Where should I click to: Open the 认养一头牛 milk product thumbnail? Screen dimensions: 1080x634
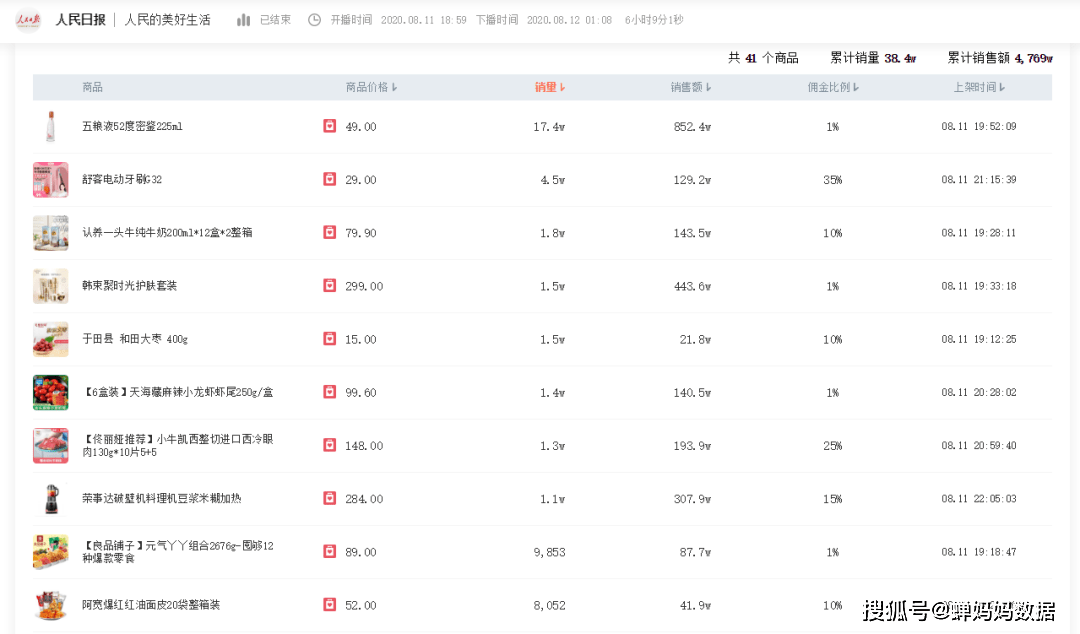click(x=50, y=233)
